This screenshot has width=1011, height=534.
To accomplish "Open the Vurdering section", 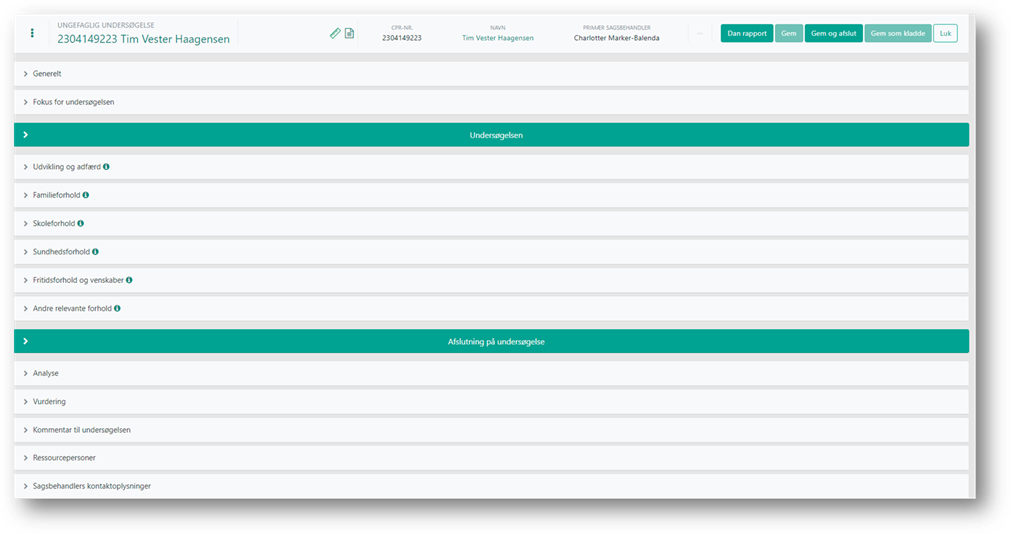I will pos(49,401).
